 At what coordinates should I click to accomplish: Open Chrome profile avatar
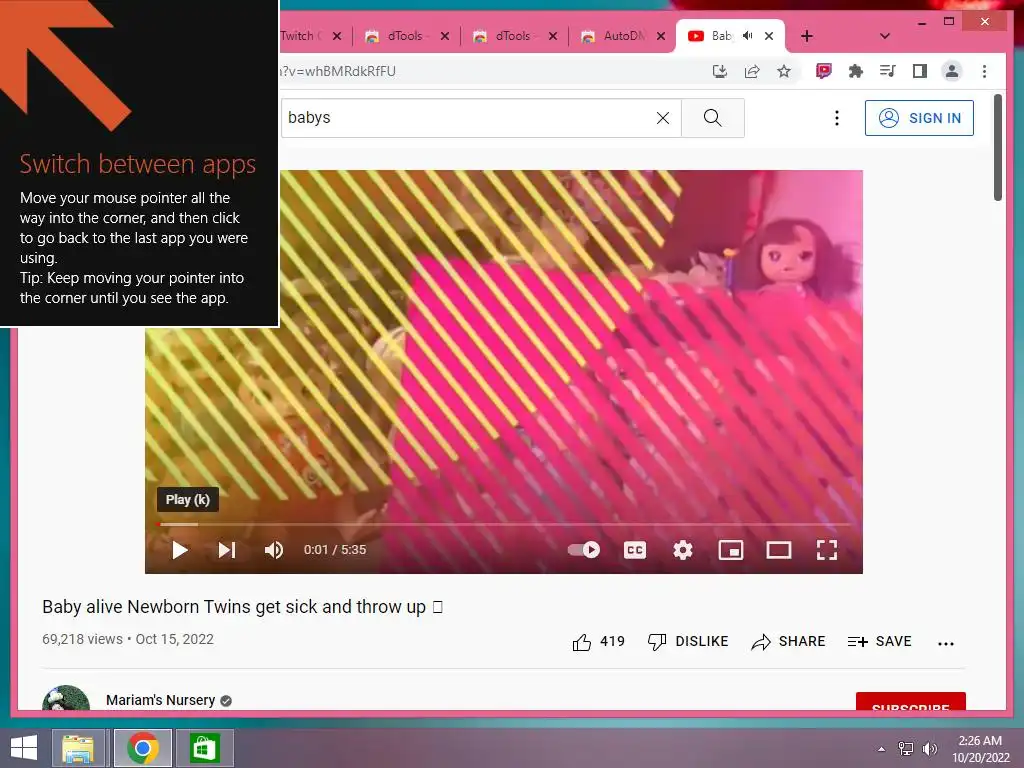(x=952, y=71)
